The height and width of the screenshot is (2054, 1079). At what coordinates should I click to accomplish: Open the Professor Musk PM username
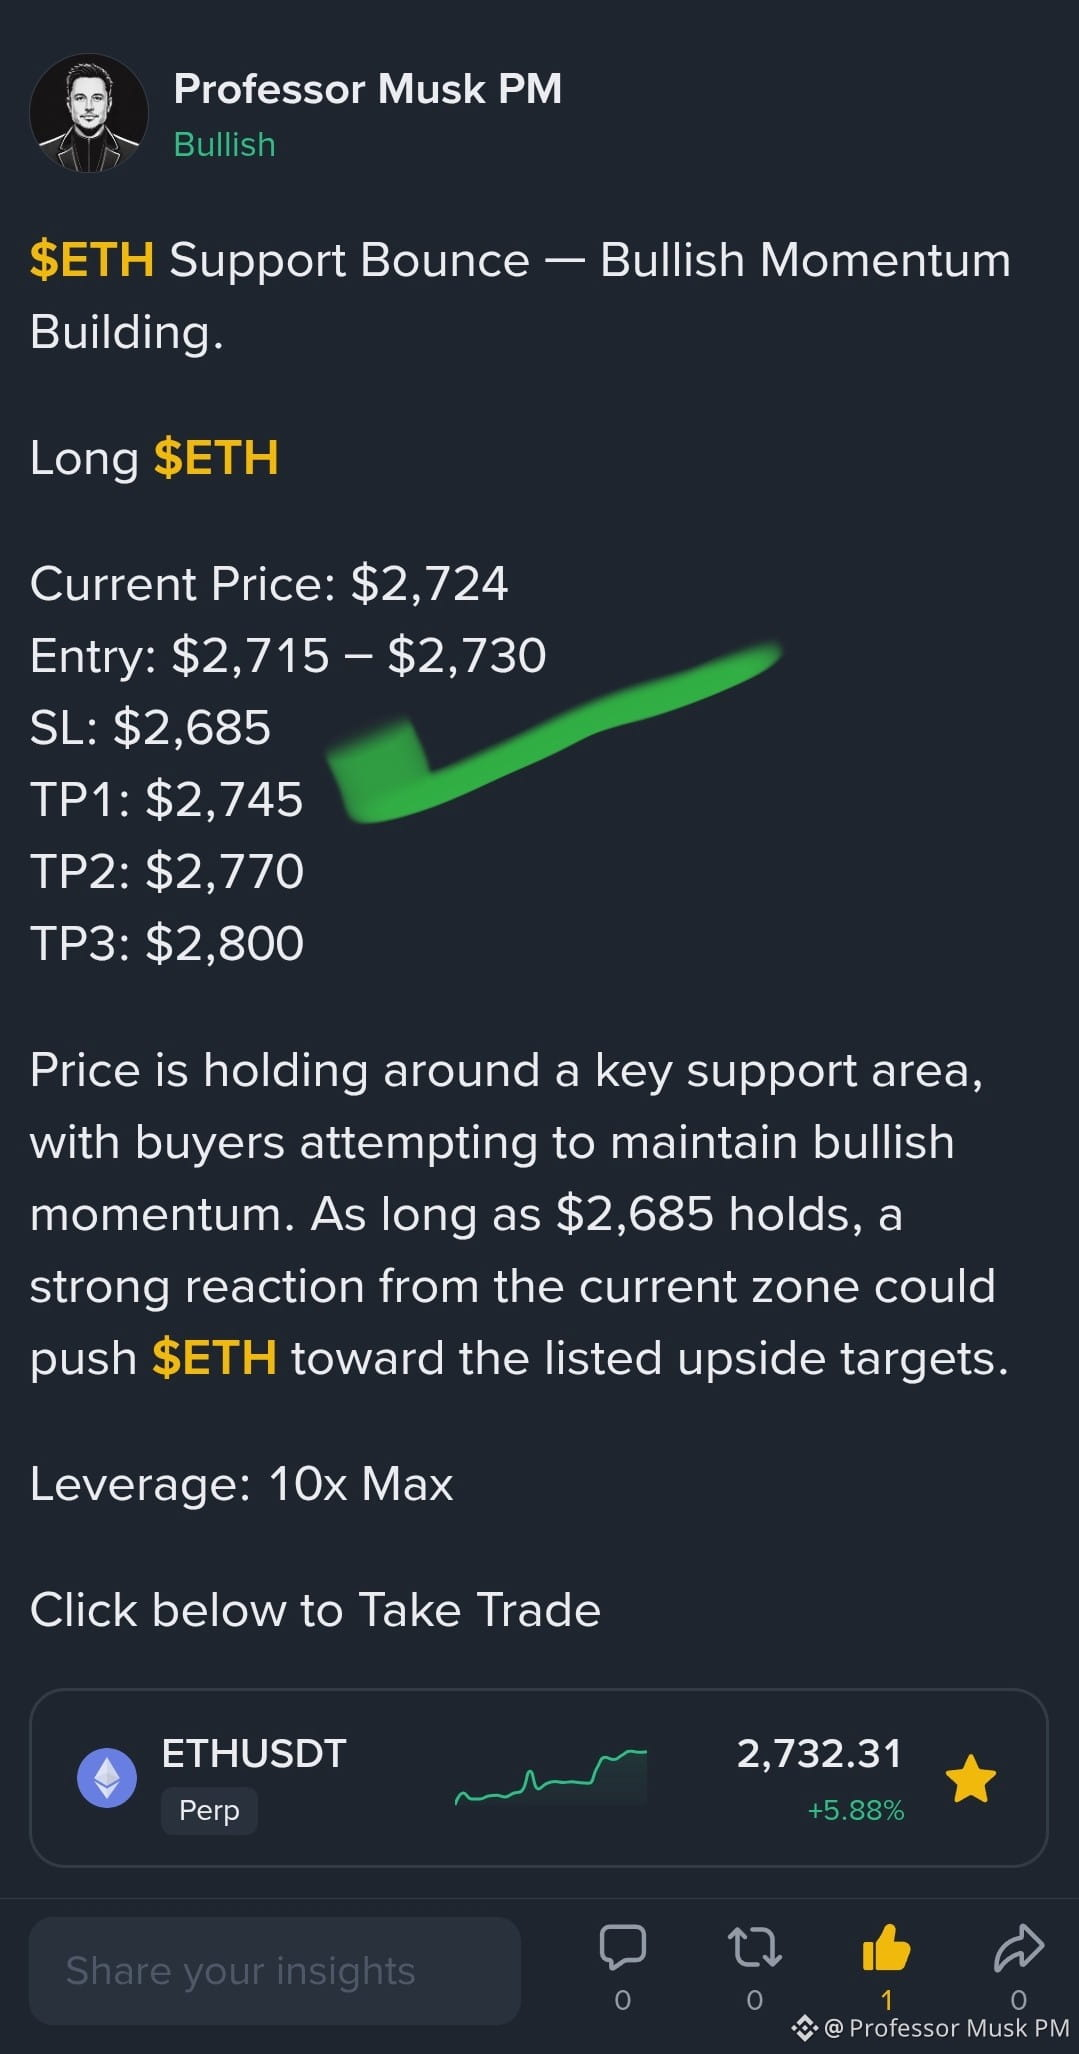tap(367, 89)
